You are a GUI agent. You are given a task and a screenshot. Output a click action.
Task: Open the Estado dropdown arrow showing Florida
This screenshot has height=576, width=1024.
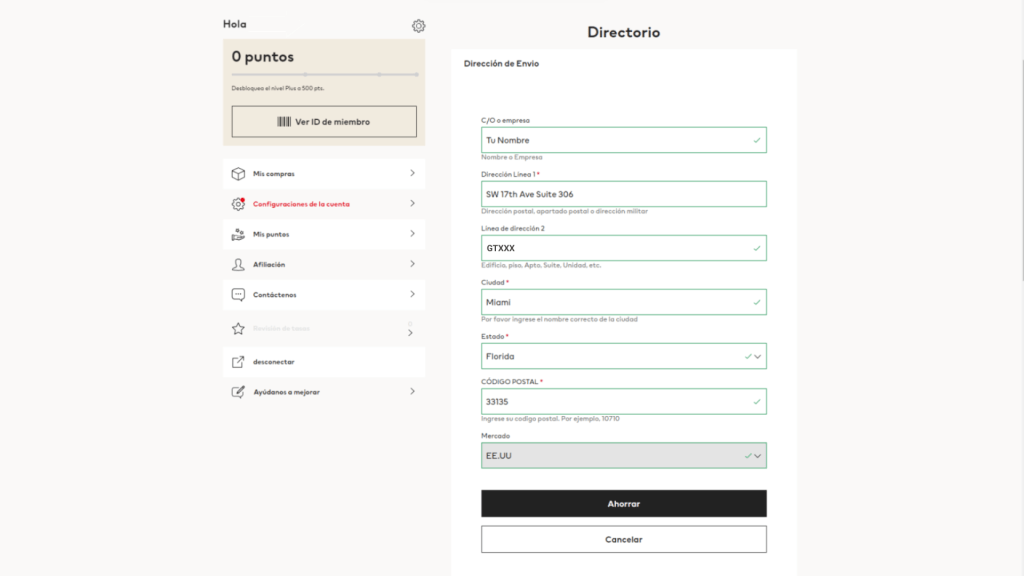pos(758,357)
